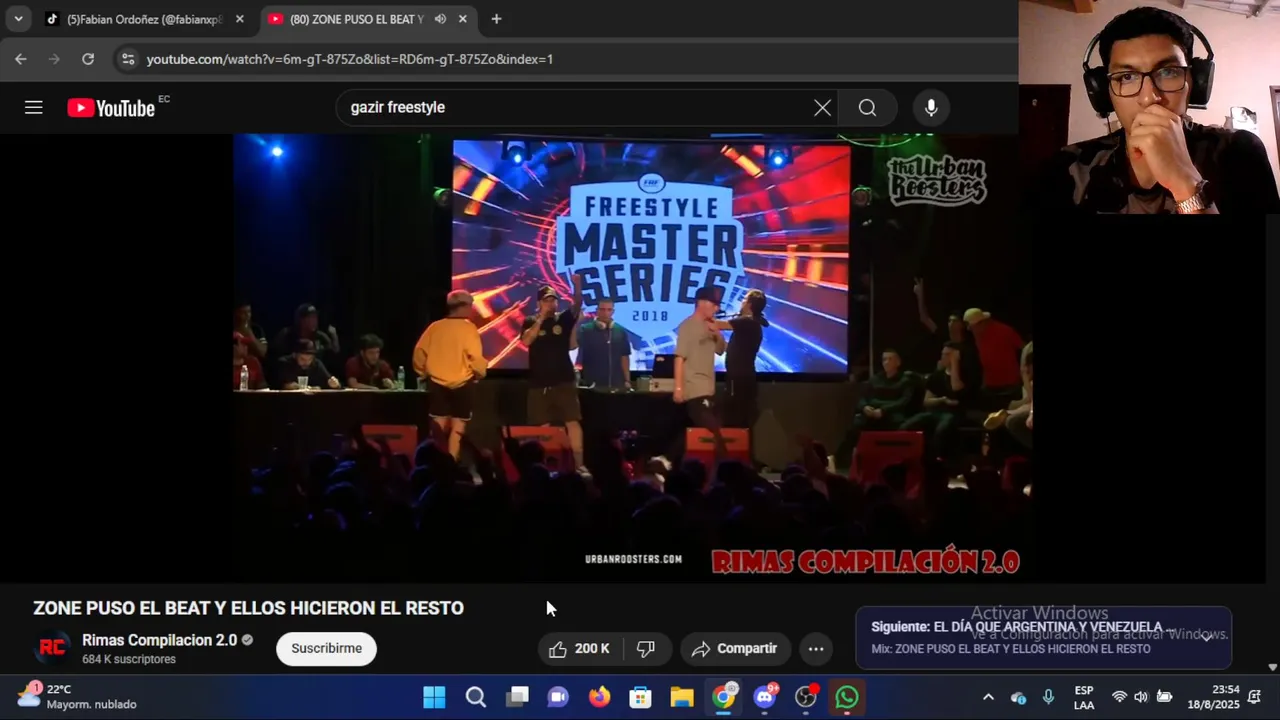Mute the tab via its speaker icon

coord(440,19)
